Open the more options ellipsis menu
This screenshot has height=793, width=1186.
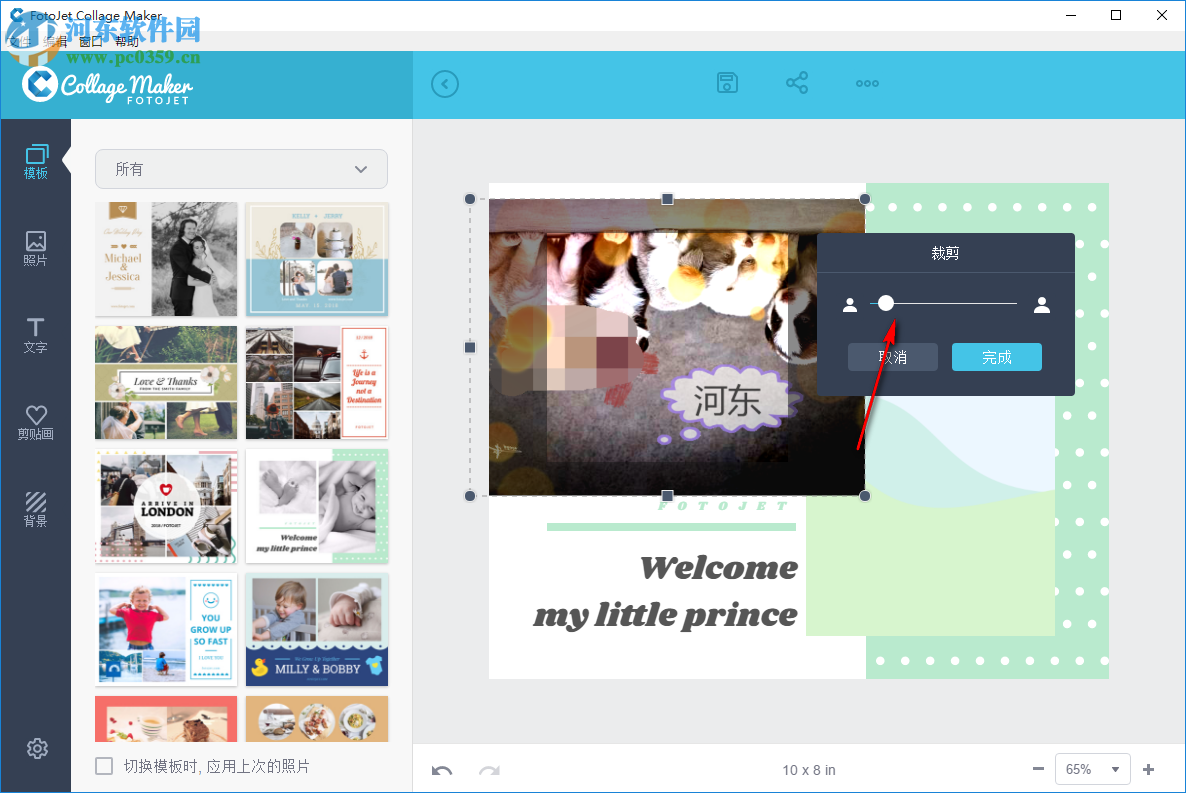[866, 83]
